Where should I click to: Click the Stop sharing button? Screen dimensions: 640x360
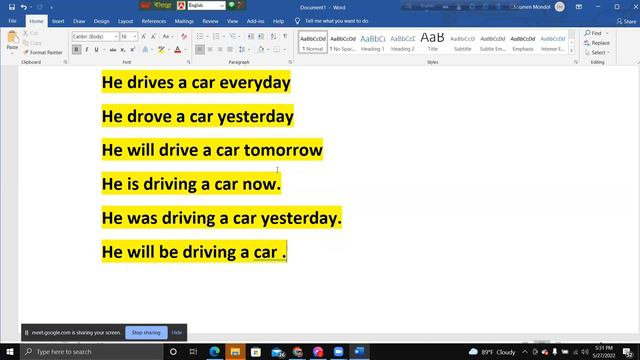(x=146, y=332)
